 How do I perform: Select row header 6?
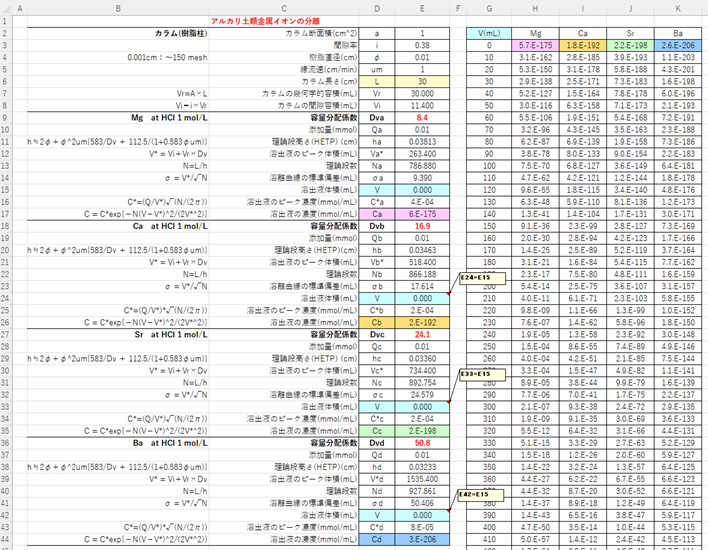(x=5, y=82)
